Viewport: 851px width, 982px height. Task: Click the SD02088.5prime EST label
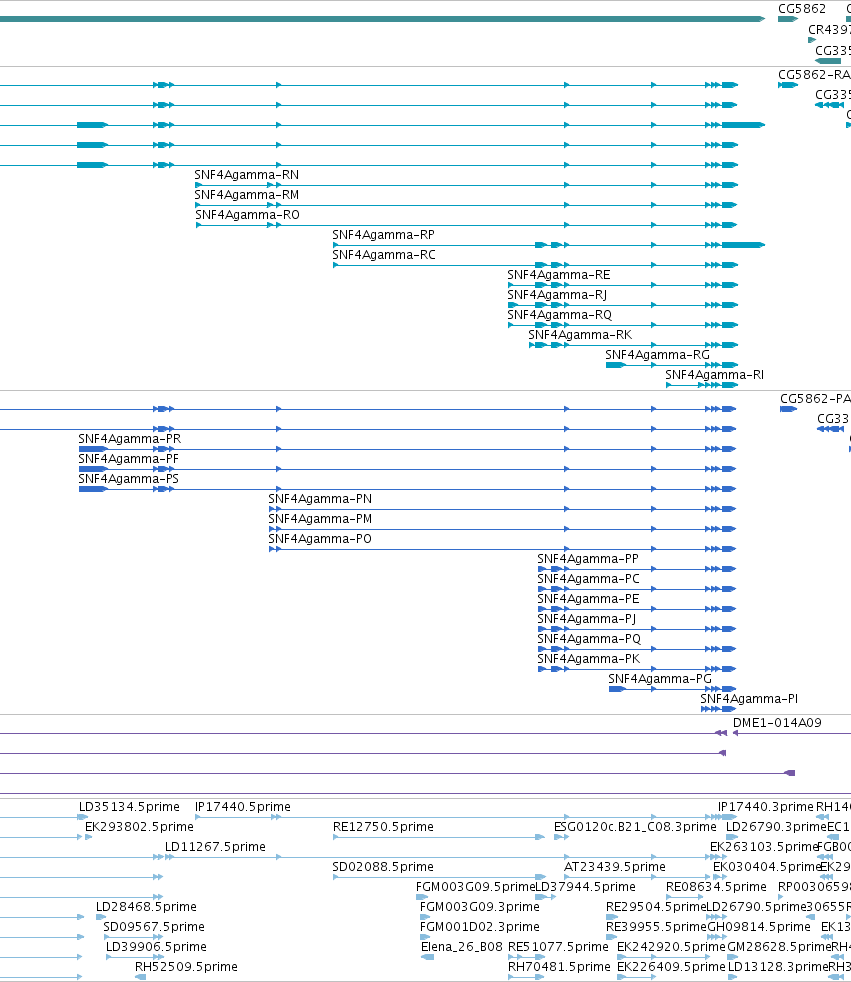click(383, 867)
